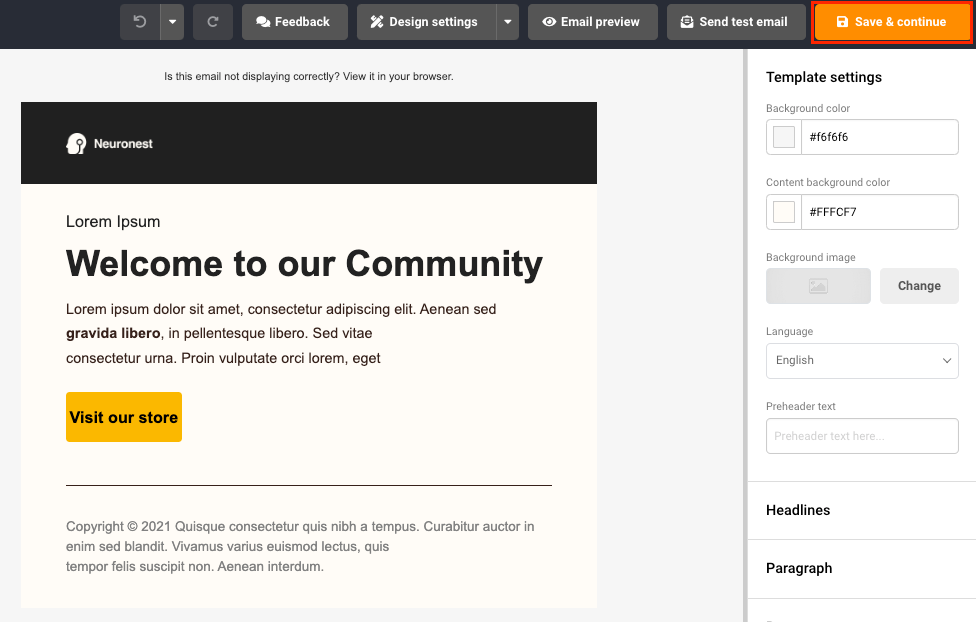Open the Language dropdown set to English
Screen dimensions: 976x622
click(862, 360)
